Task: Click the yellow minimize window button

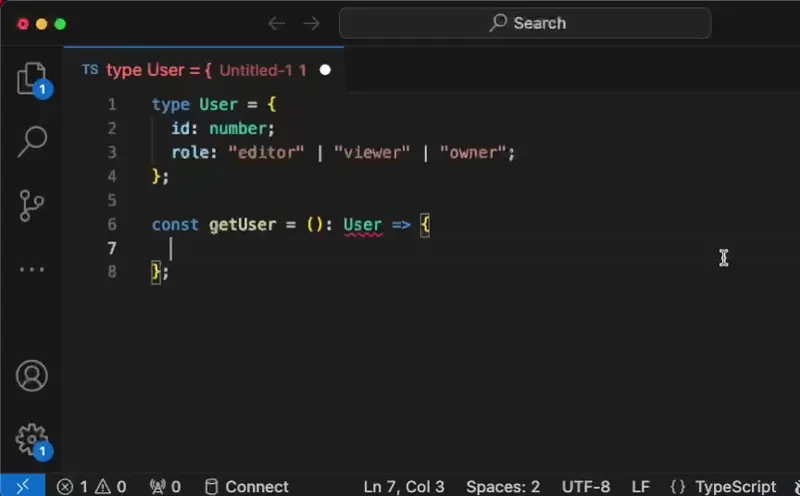Action: click(x=41, y=24)
